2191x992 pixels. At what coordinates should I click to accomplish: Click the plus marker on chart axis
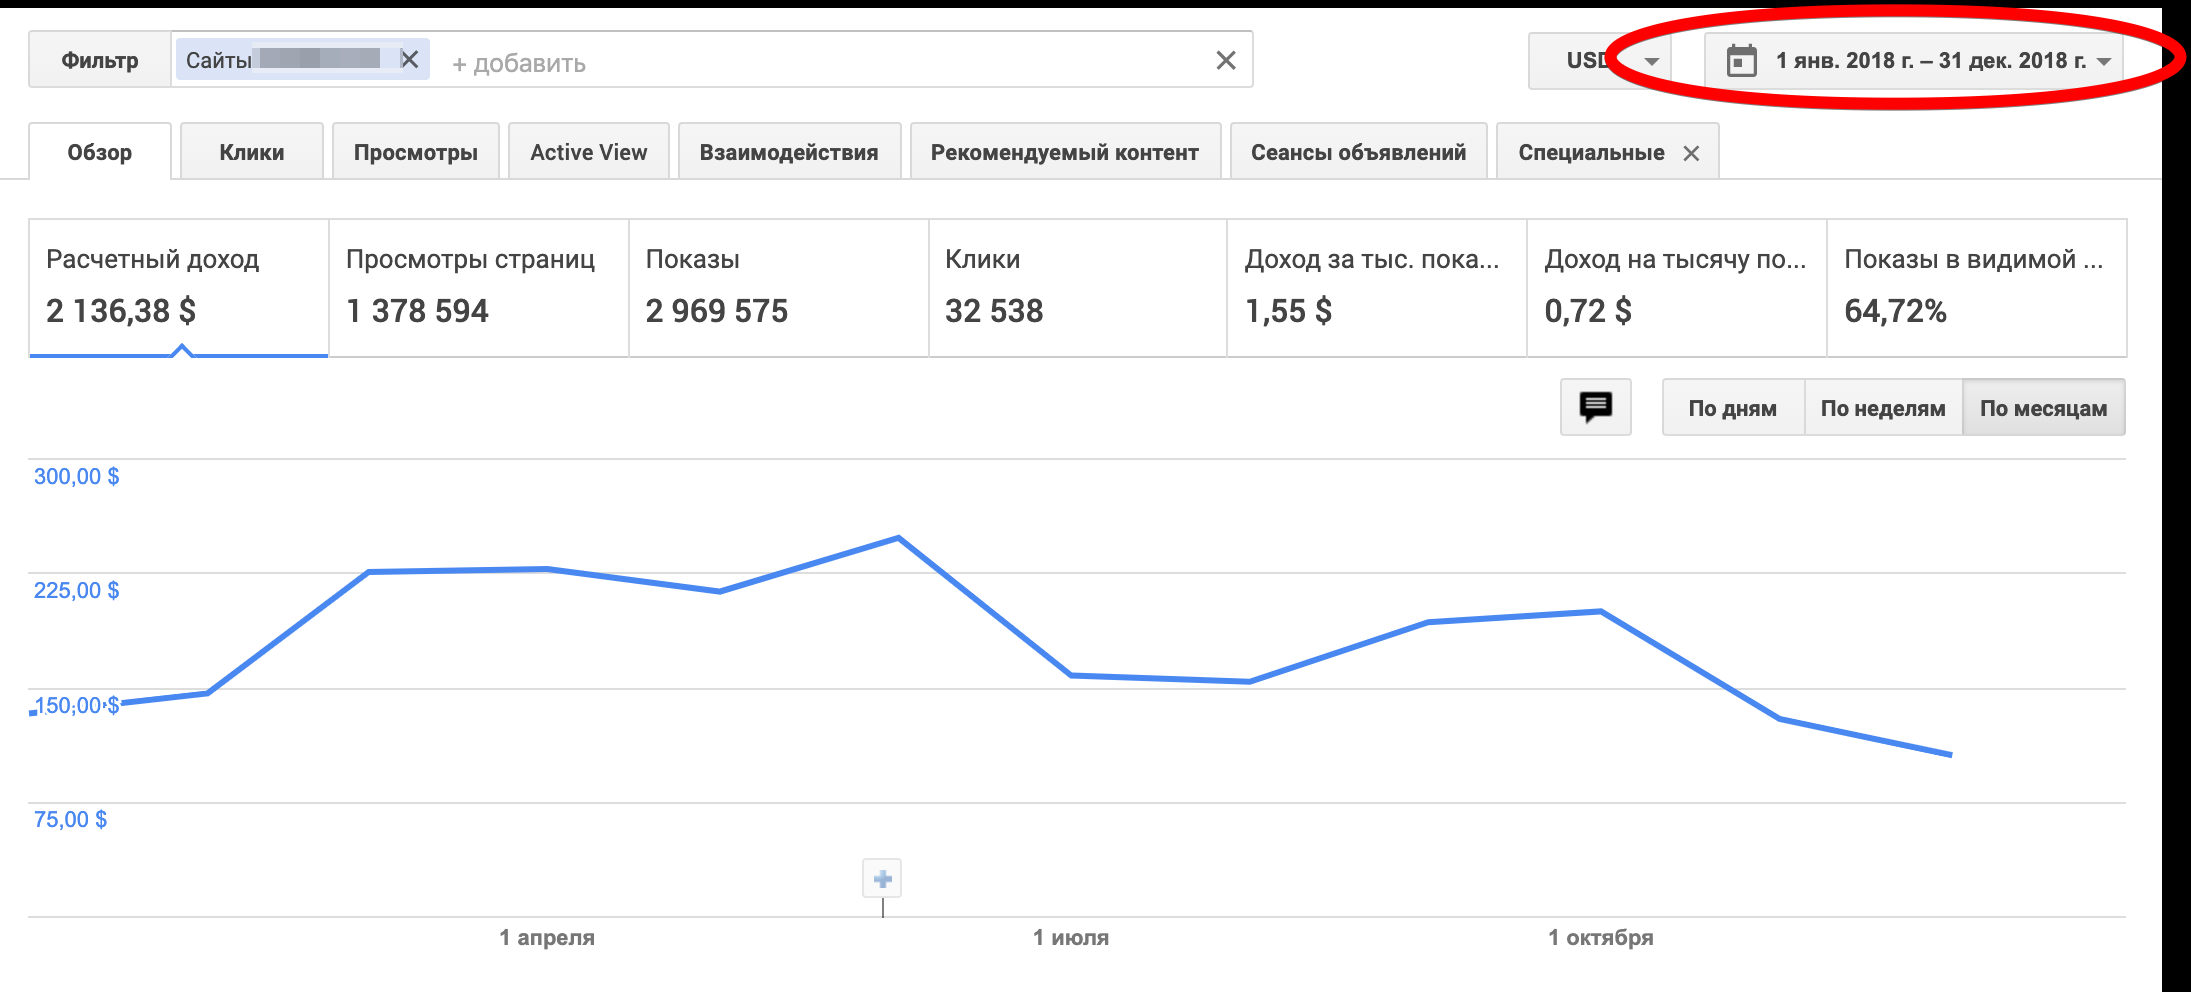[x=882, y=879]
